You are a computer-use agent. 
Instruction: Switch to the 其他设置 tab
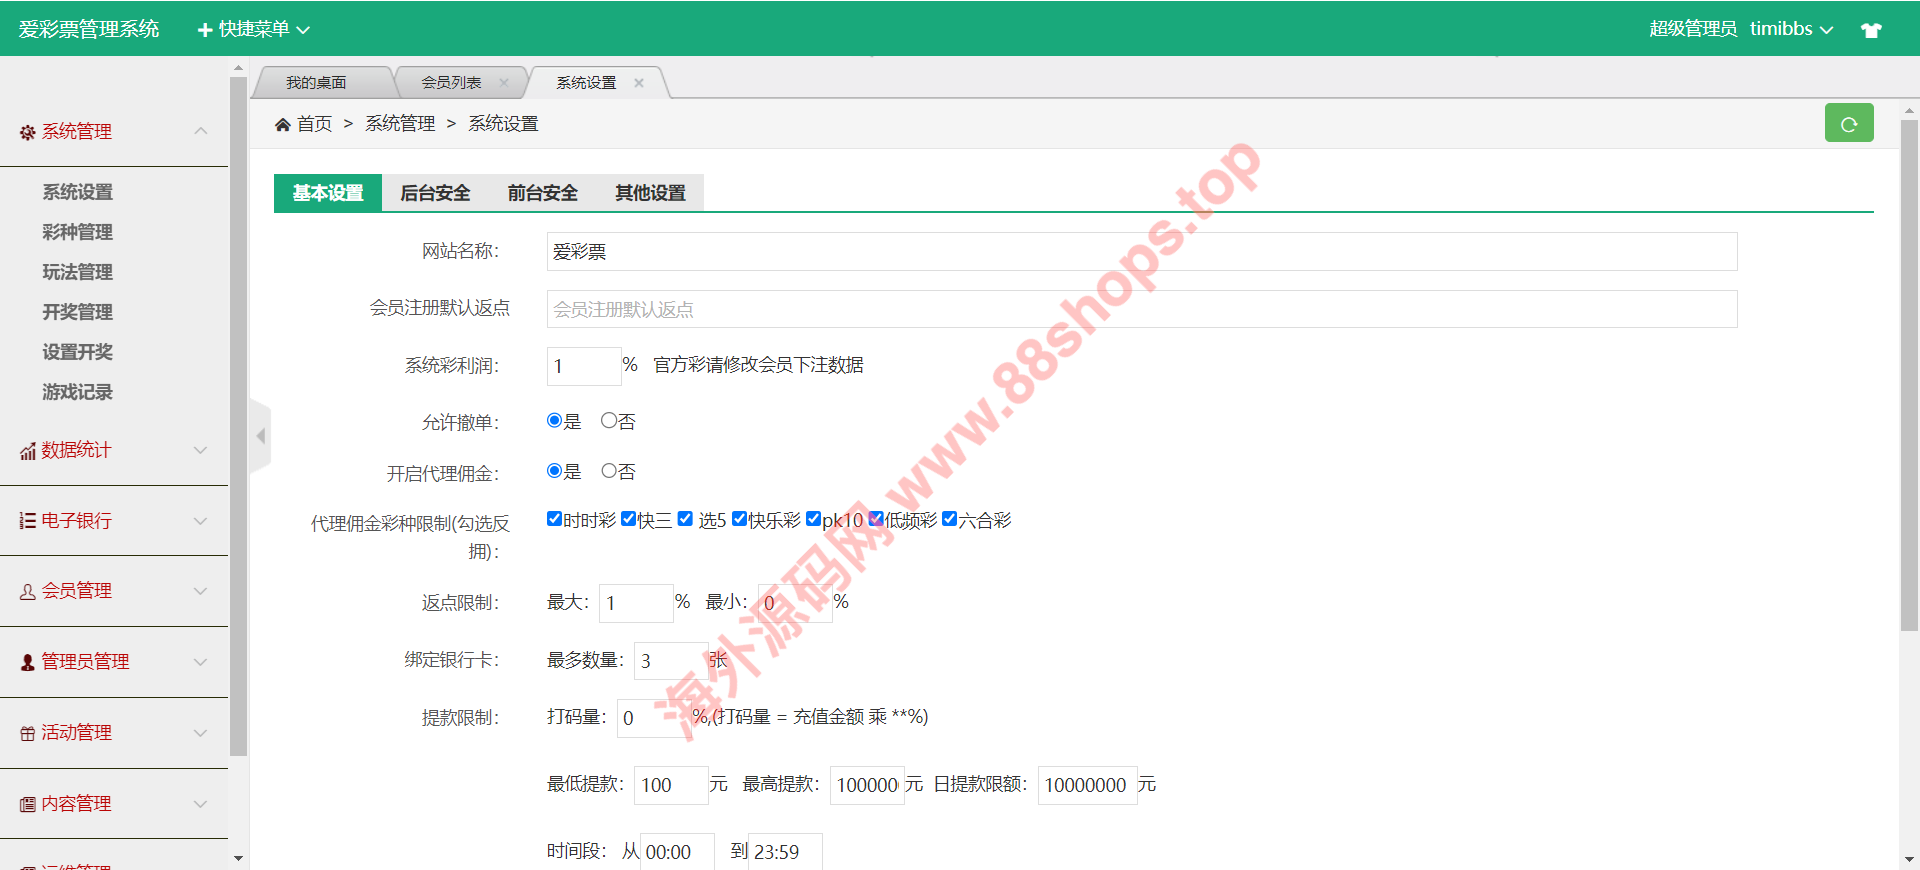coord(650,193)
